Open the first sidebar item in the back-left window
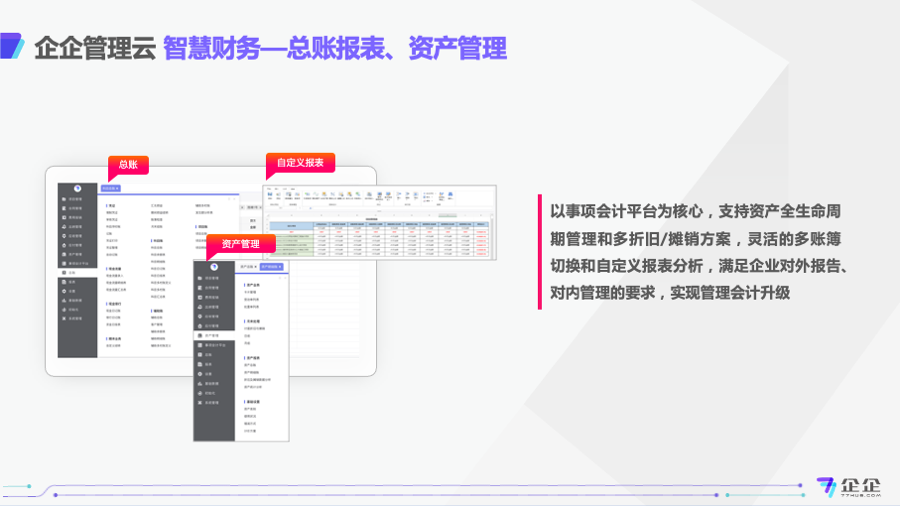The image size is (900, 506). (x=72, y=199)
